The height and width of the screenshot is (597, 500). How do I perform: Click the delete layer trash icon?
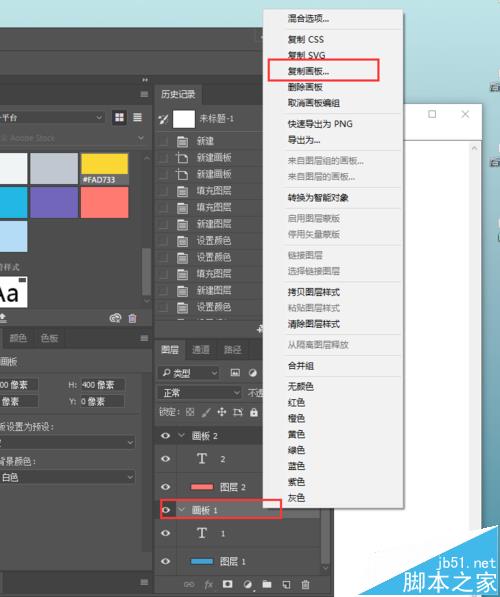point(305,584)
